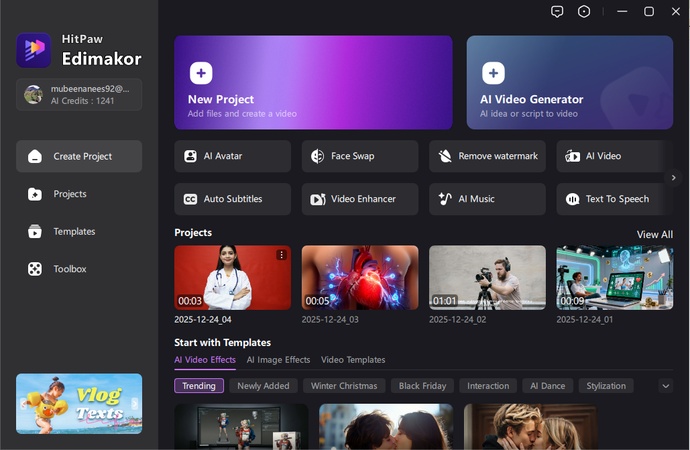Launch the Auto Subtitles tool

pyautogui.click(x=232, y=199)
